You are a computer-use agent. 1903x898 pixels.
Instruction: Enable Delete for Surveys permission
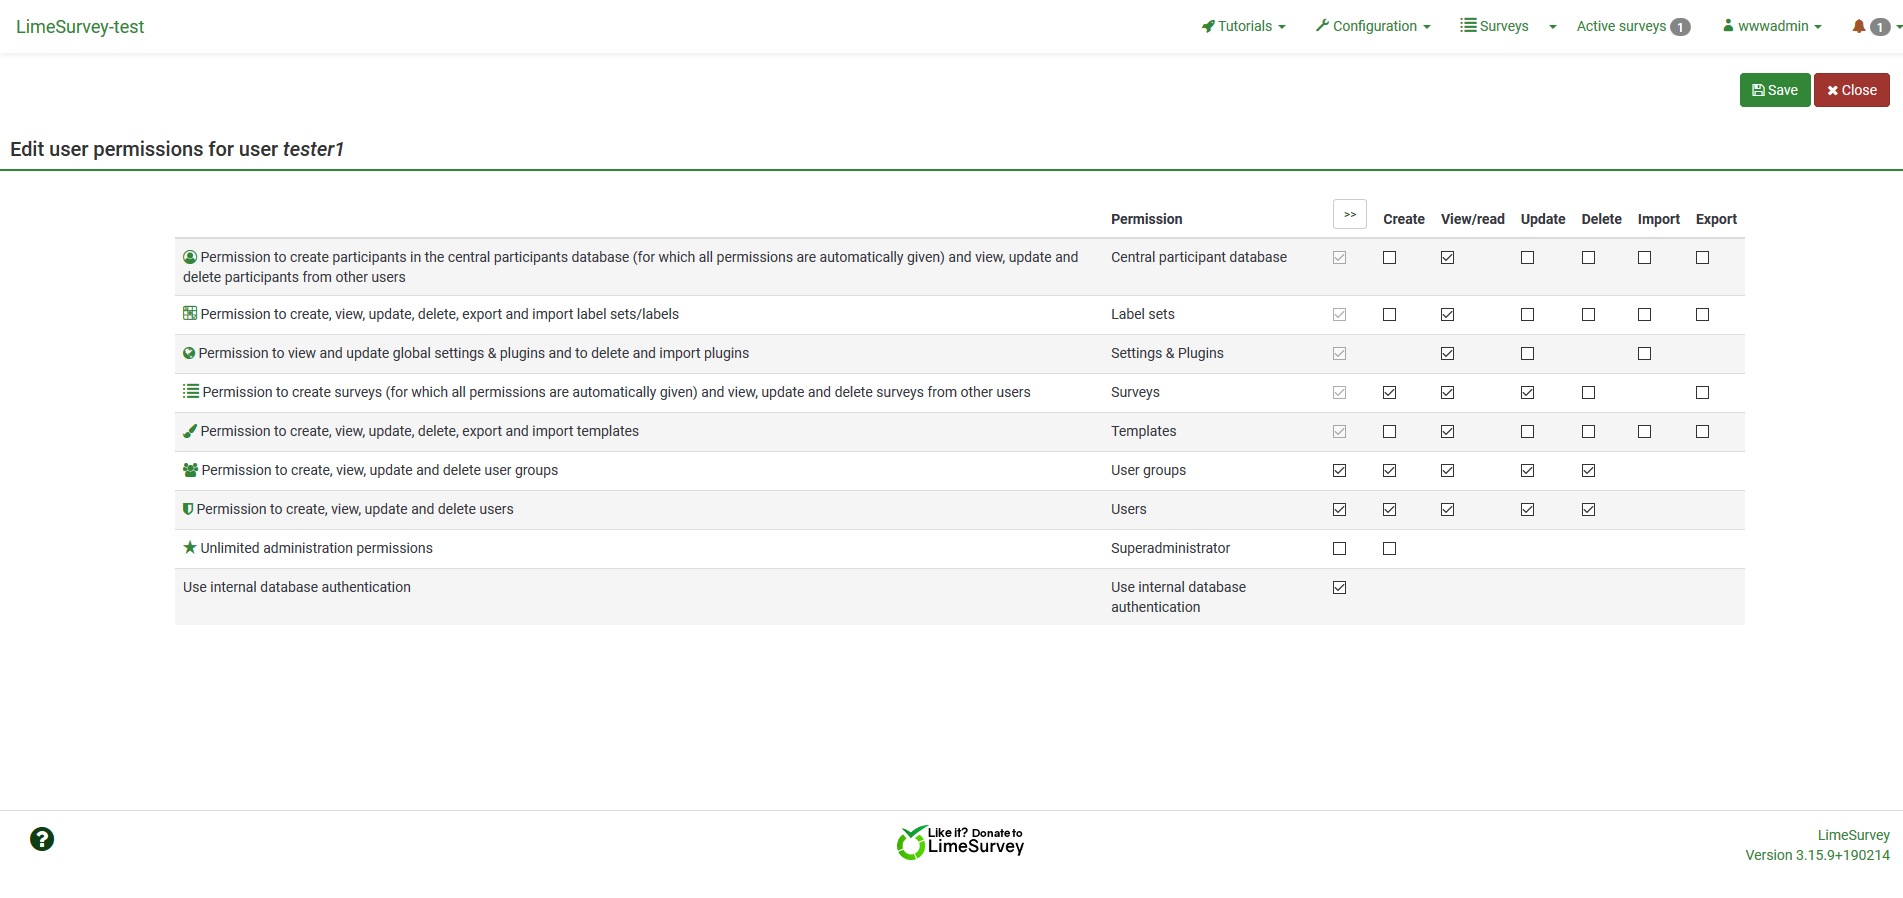(x=1588, y=393)
